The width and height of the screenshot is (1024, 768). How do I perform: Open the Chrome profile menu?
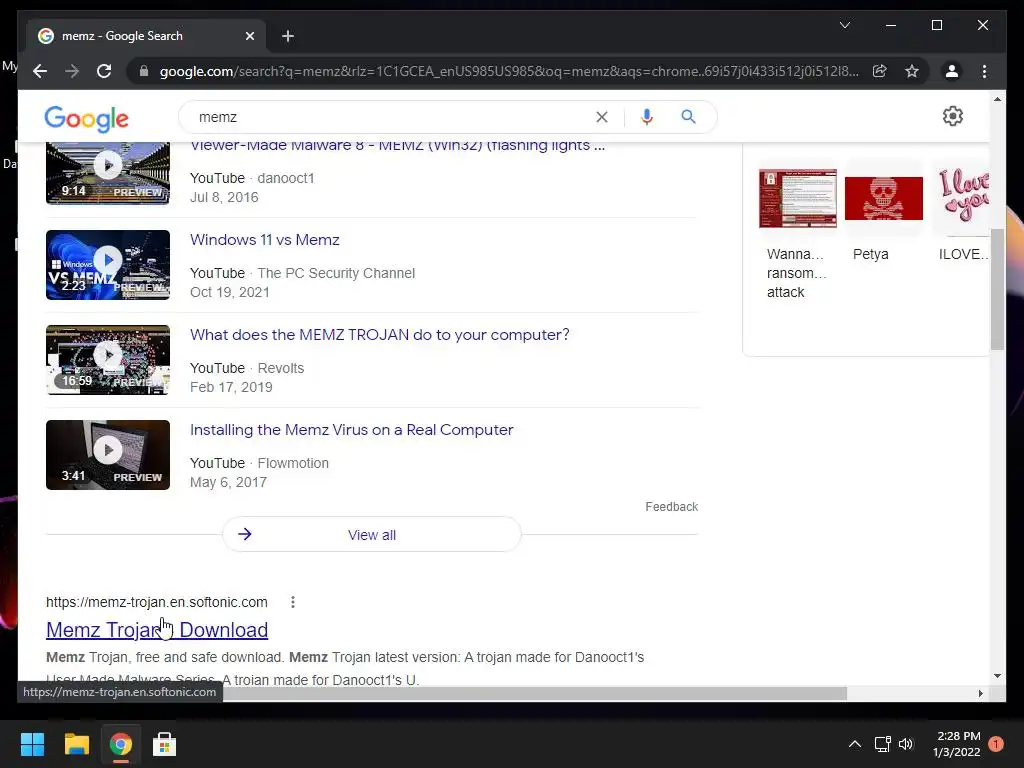click(952, 71)
